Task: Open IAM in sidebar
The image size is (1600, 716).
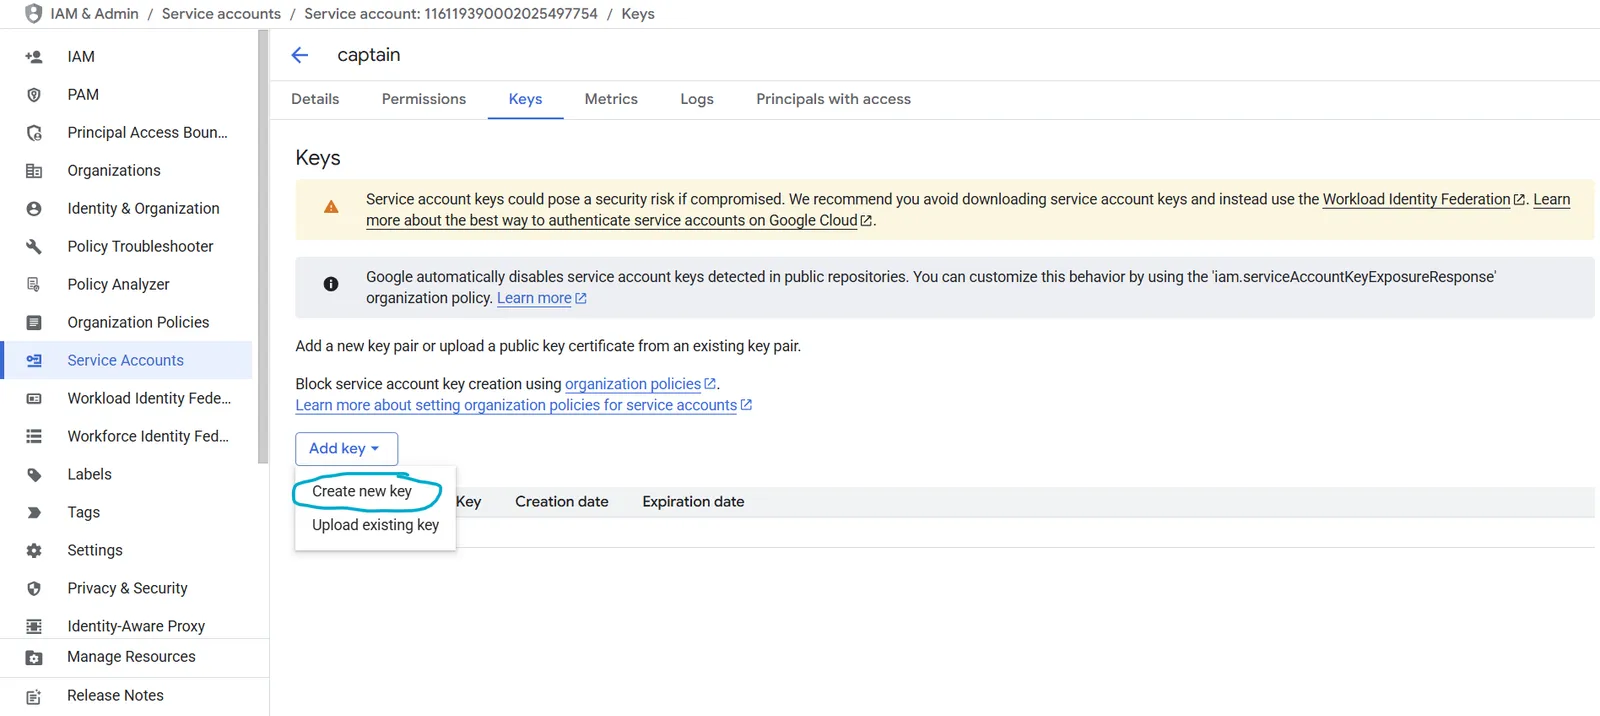Action: tap(128, 57)
